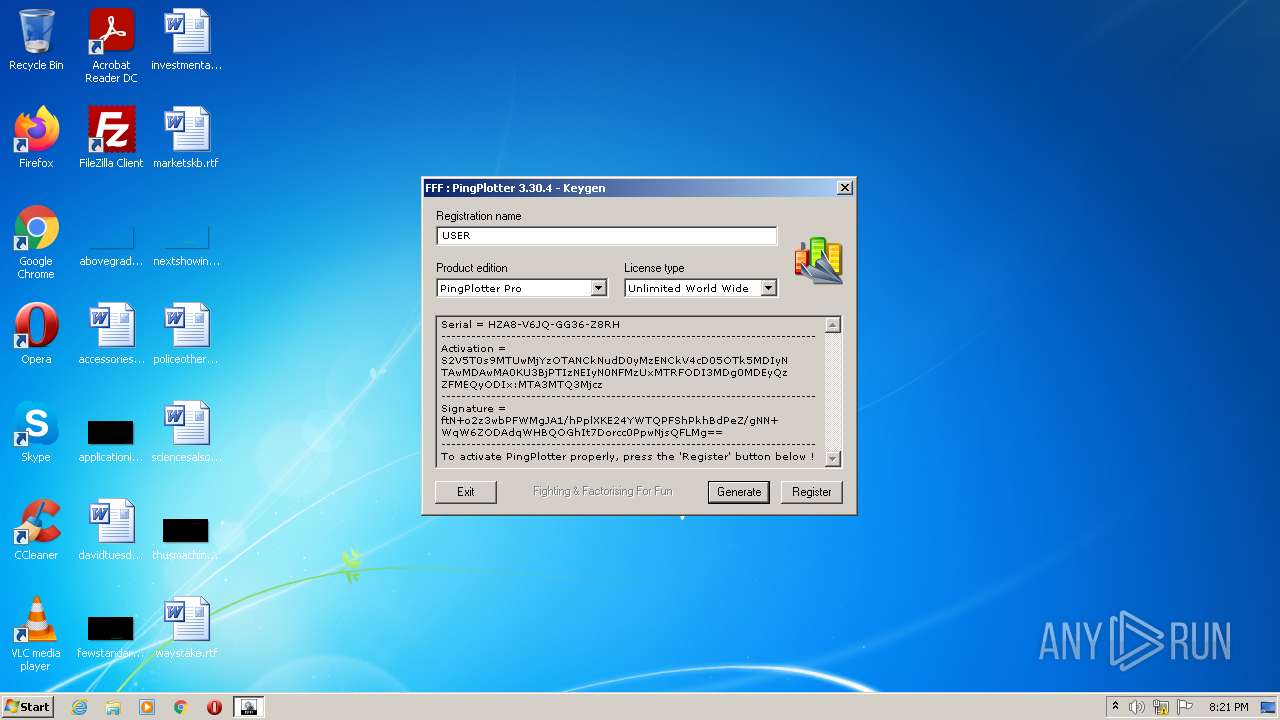Open davidtuesd... Word document

coord(111,530)
